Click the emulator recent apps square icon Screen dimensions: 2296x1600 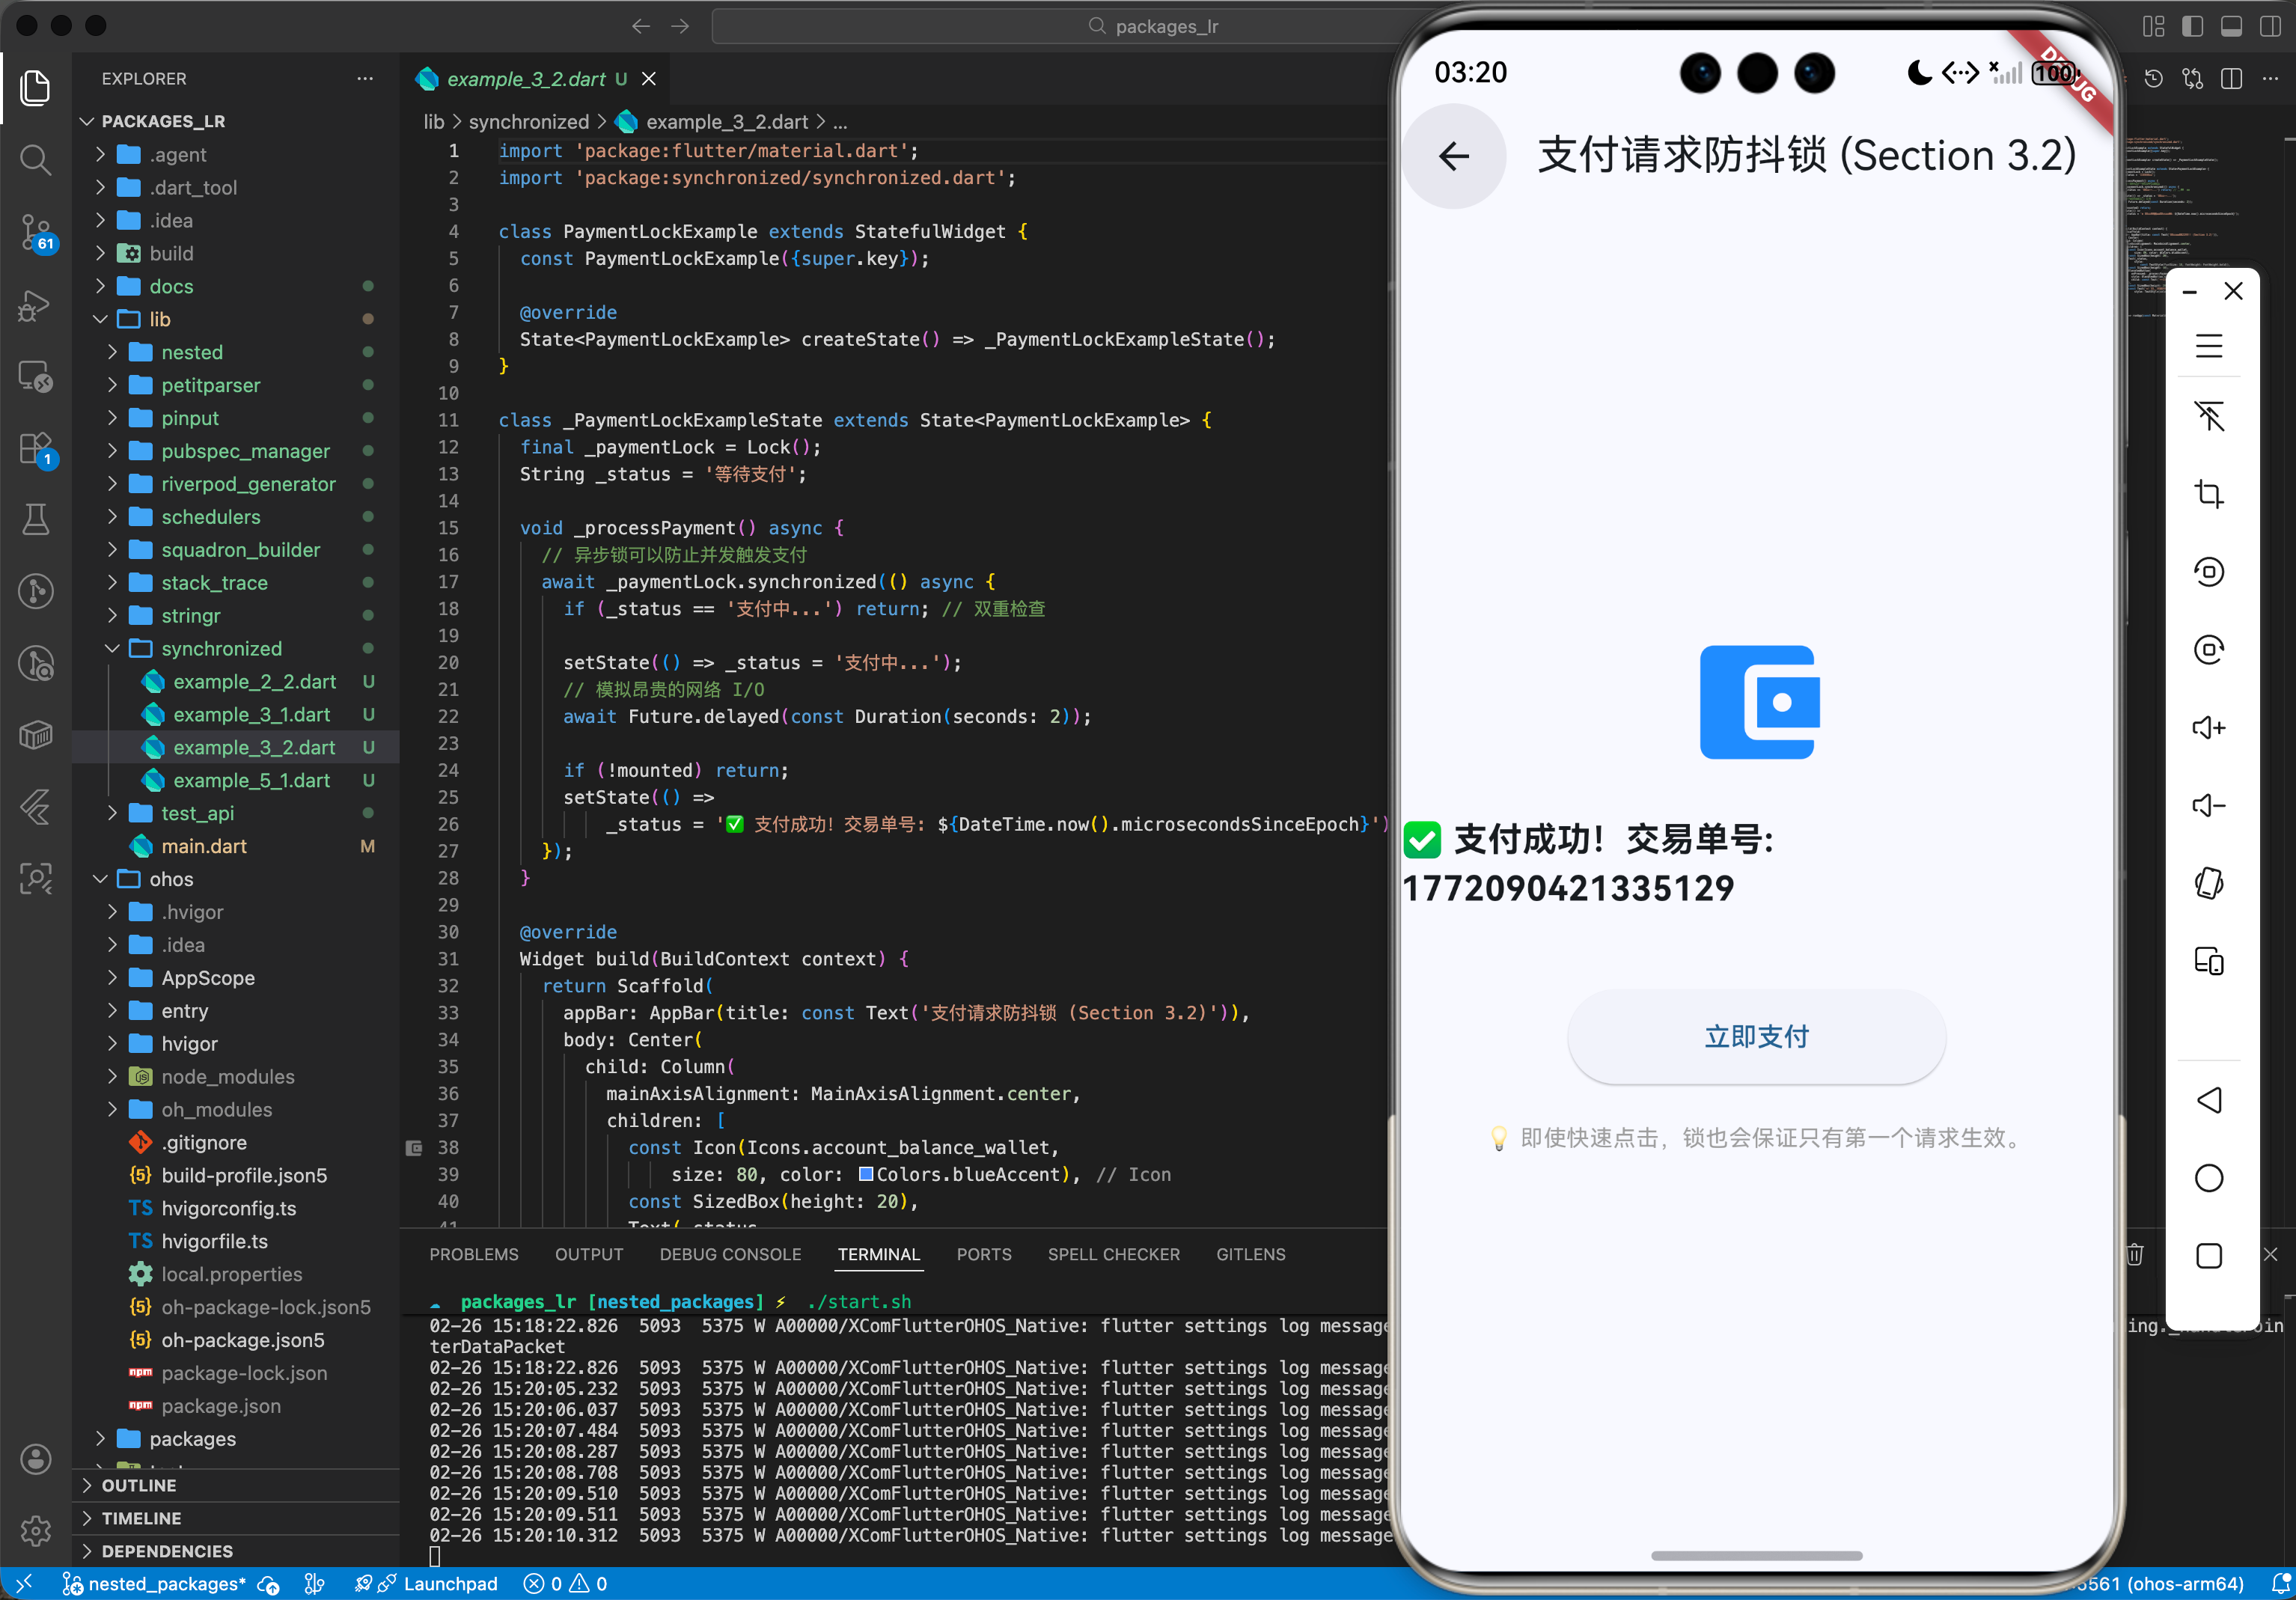pos(2209,1256)
